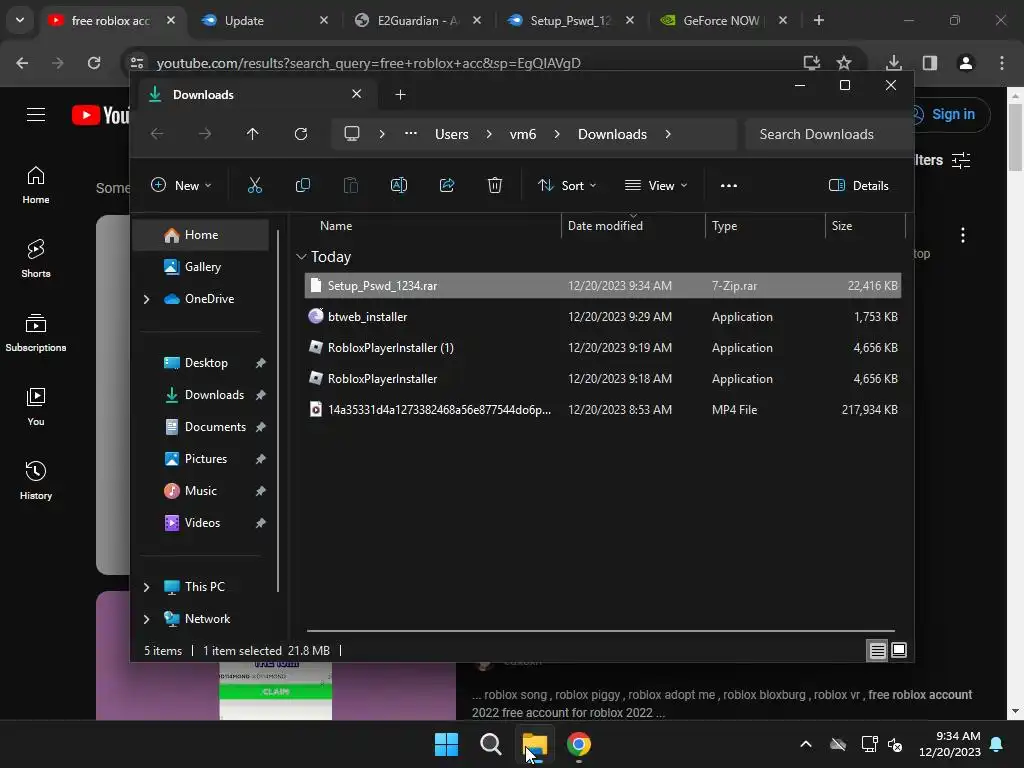Click the Search Downloads field

click(x=829, y=134)
